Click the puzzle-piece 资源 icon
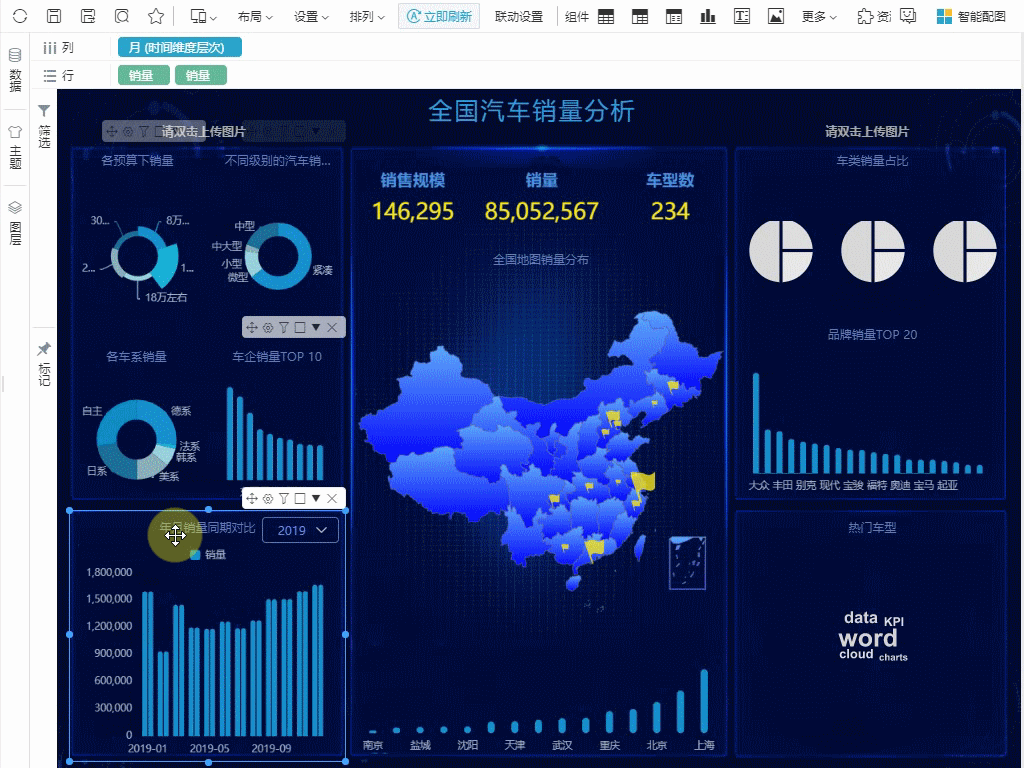1024x768 pixels. click(873, 16)
